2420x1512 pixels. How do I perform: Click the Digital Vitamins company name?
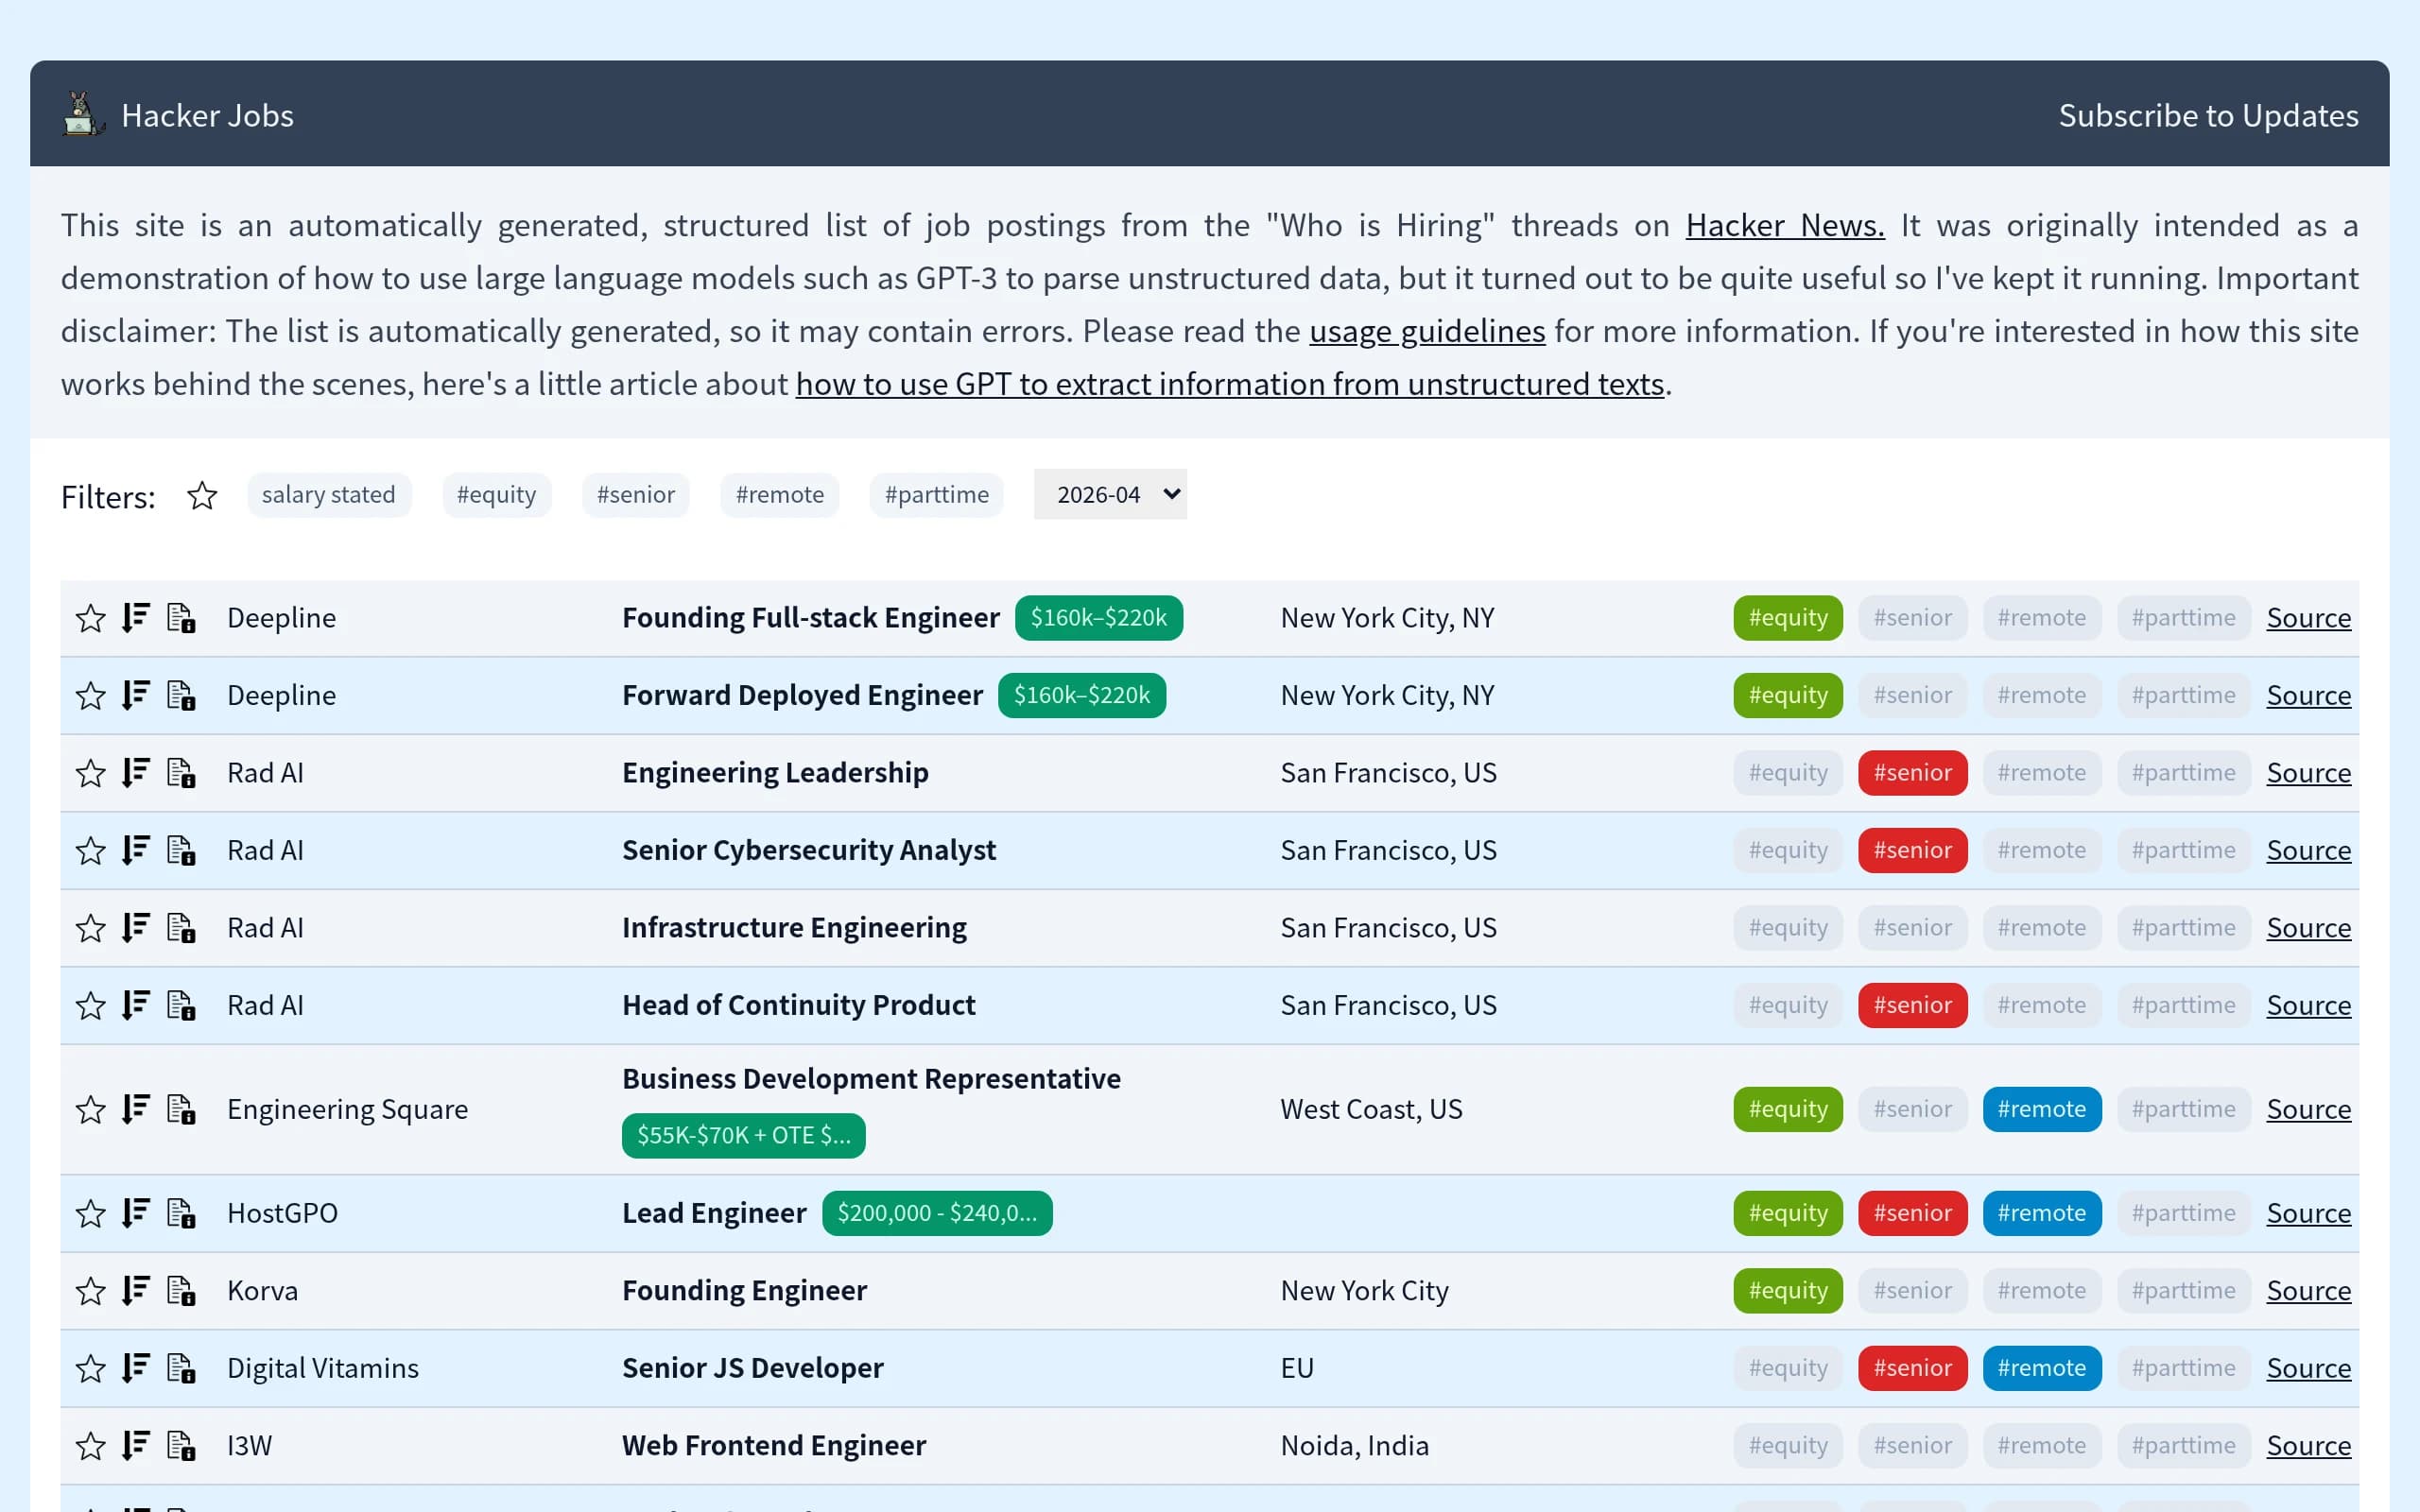[x=322, y=1368]
